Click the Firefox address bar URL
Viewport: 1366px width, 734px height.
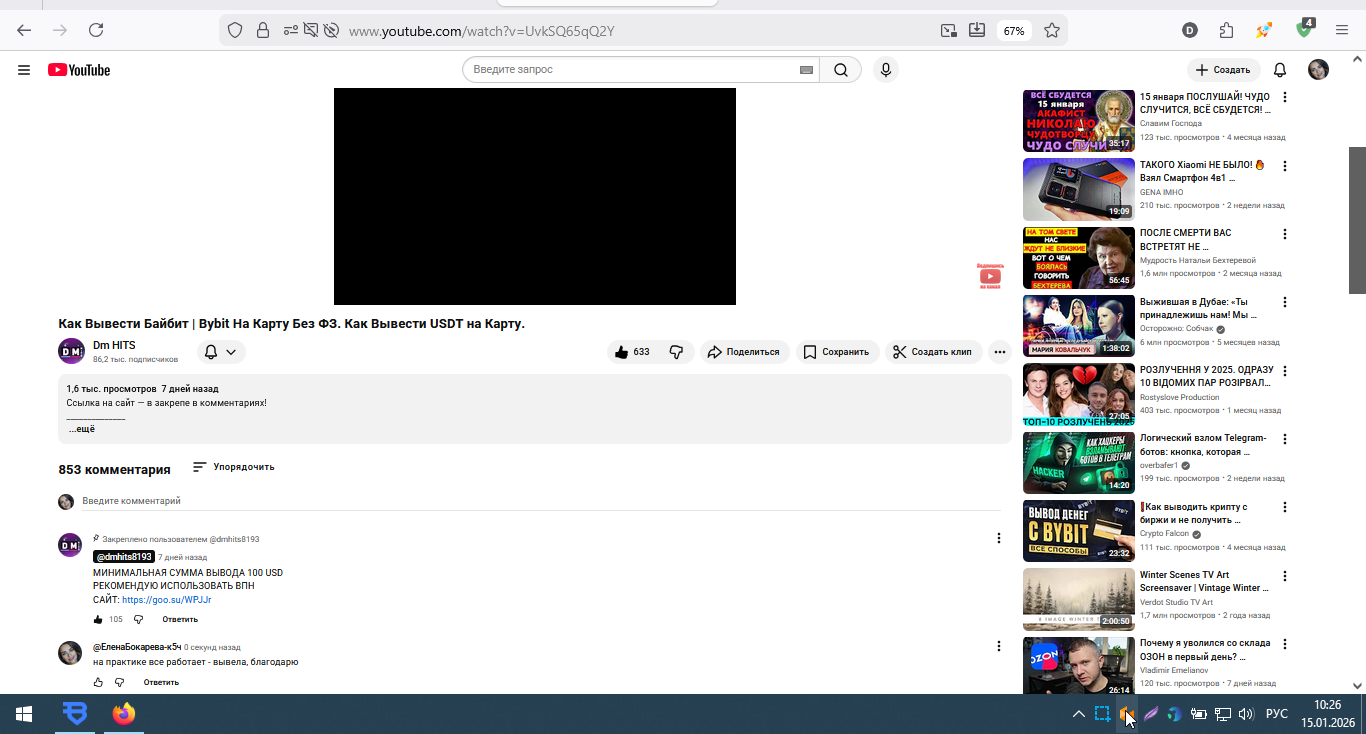(481, 31)
